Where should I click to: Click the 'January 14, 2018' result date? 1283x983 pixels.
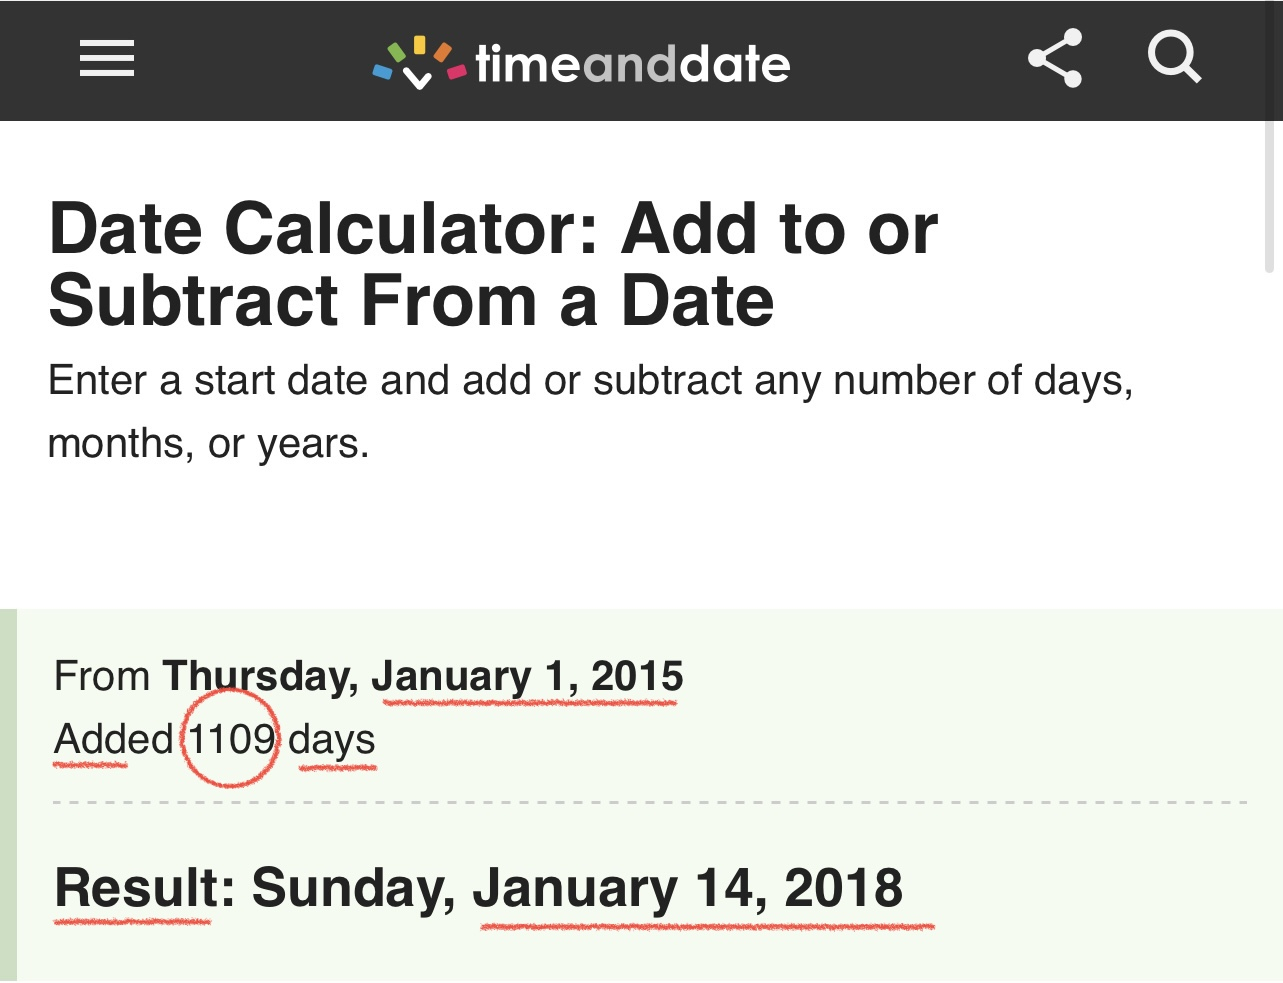[x=688, y=888]
